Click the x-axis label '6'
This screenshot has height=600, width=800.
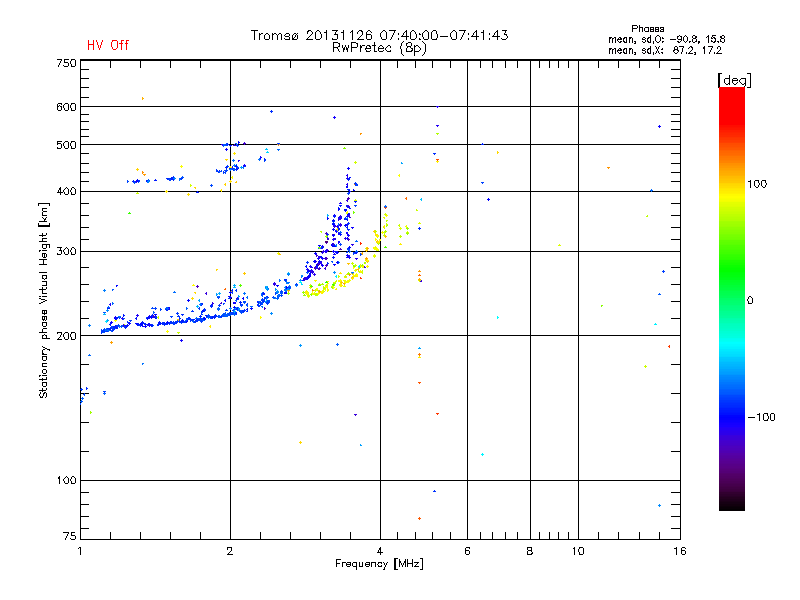(467, 551)
